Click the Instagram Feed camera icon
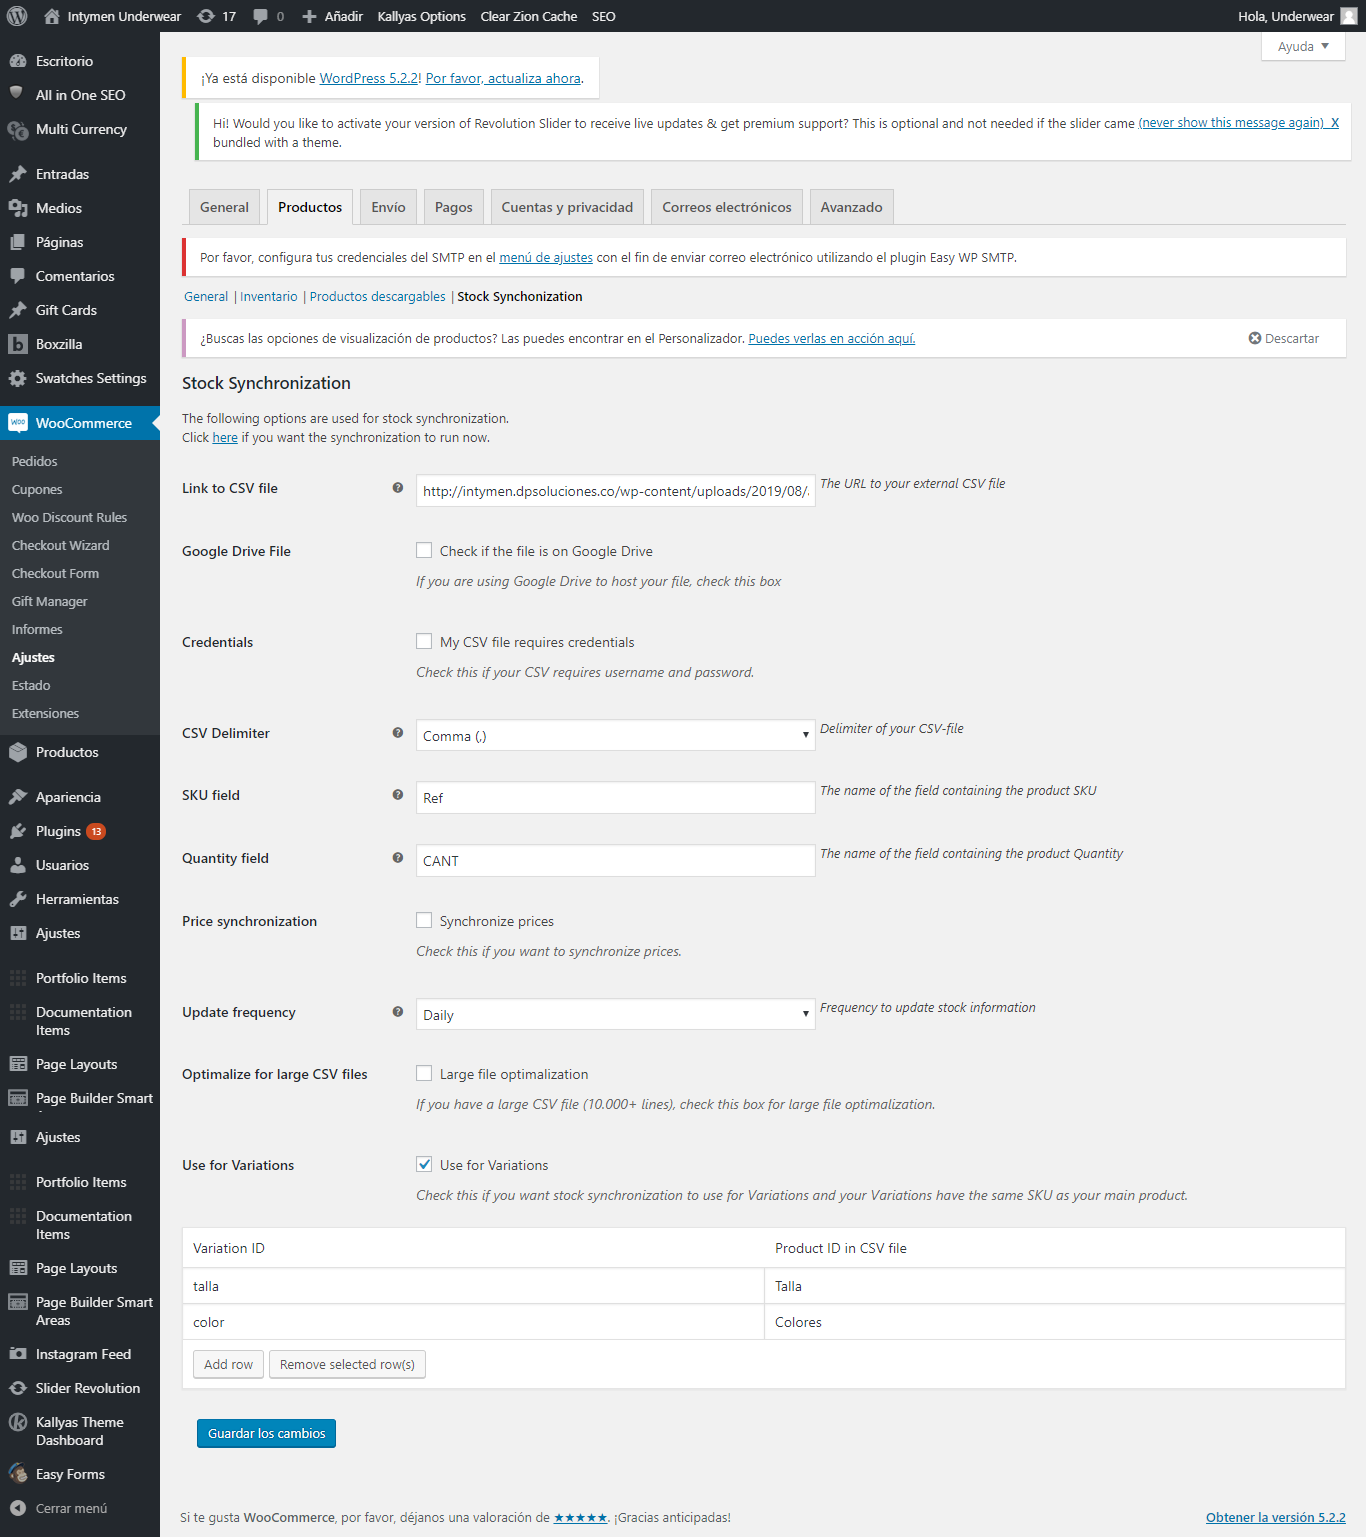1366x1537 pixels. click(18, 1354)
